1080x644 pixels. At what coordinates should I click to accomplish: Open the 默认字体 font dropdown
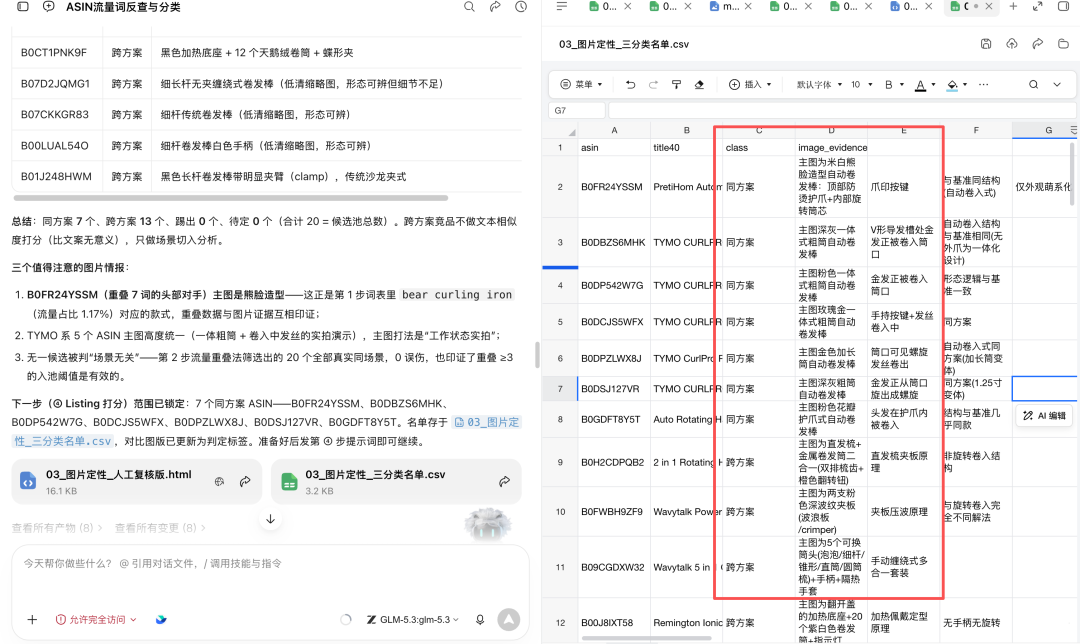[819, 84]
